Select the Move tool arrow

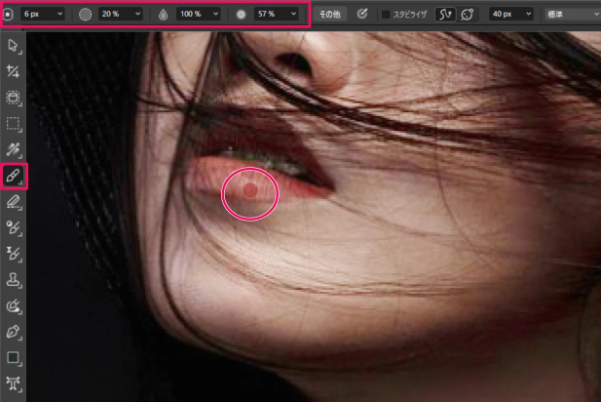[x=13, y=46]
